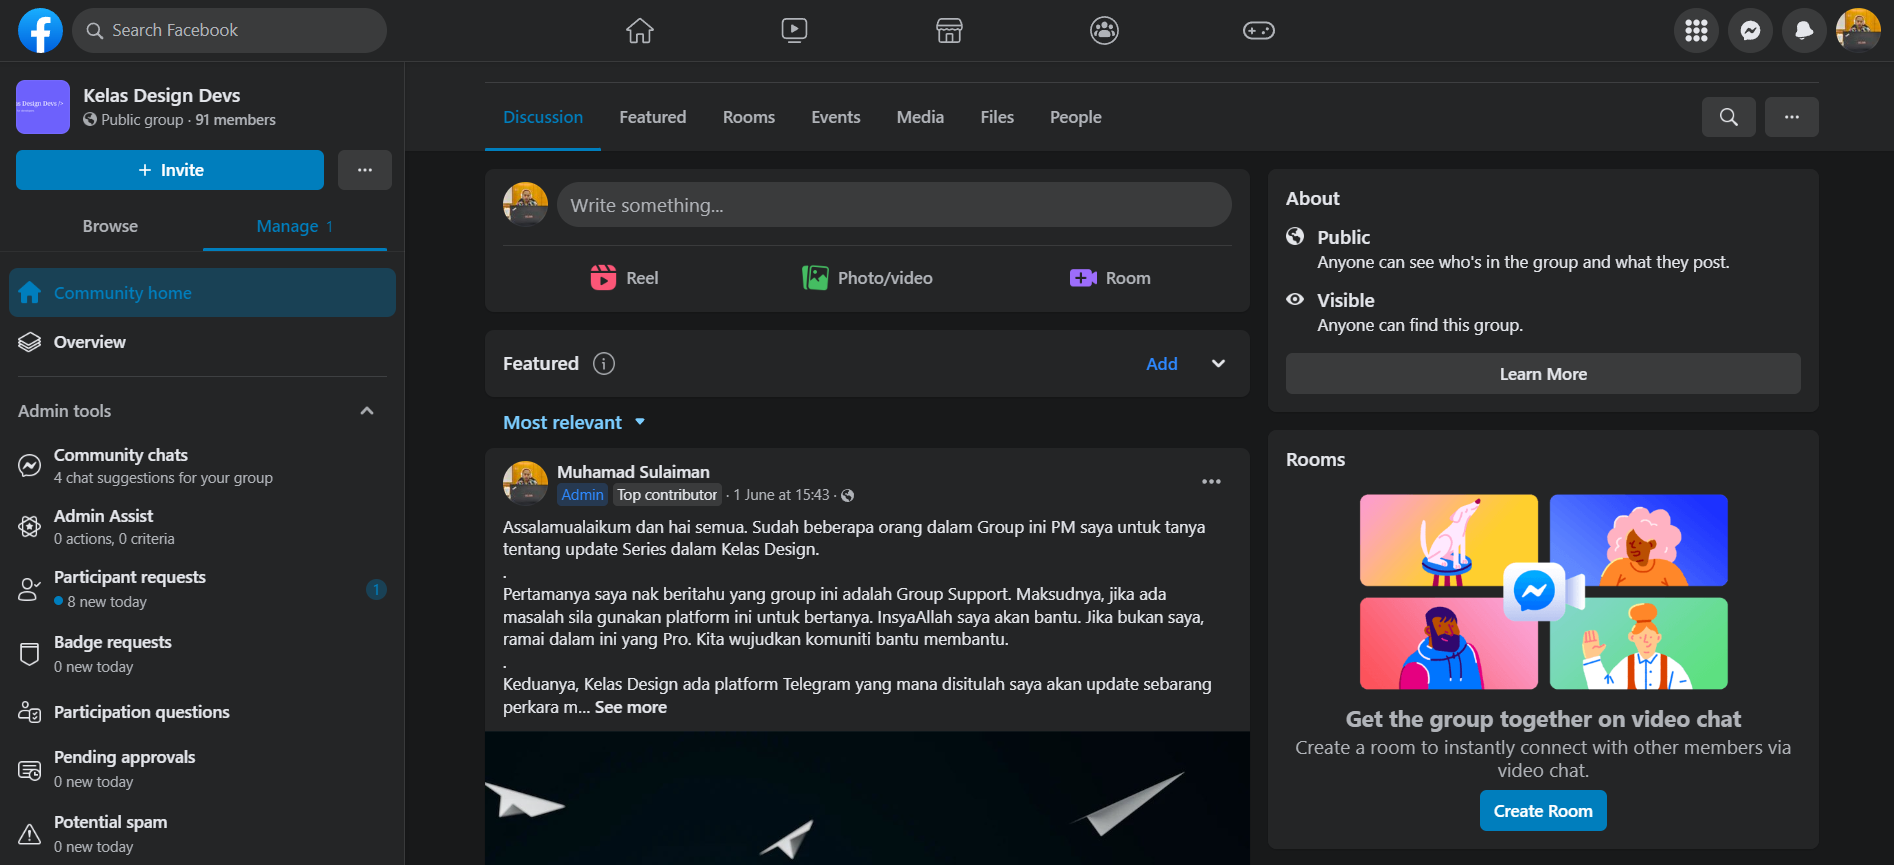Click the Reel icon in composer
The image size is (1894, 865).
point(603,278)
